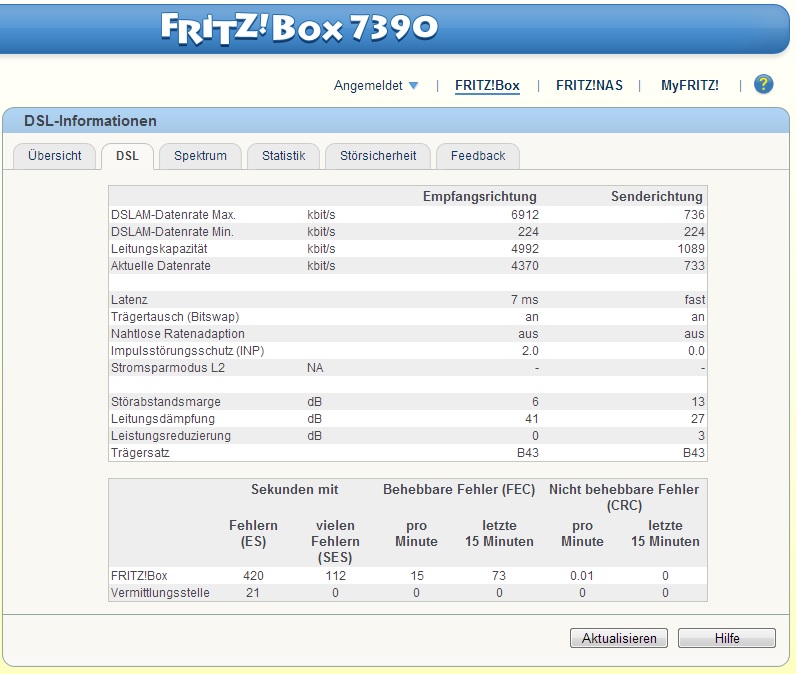The height and width of the screenshot is (674, 798).
Task: Select the INP value 0.0
Action: pyautogui.click(x=696, y=351)
